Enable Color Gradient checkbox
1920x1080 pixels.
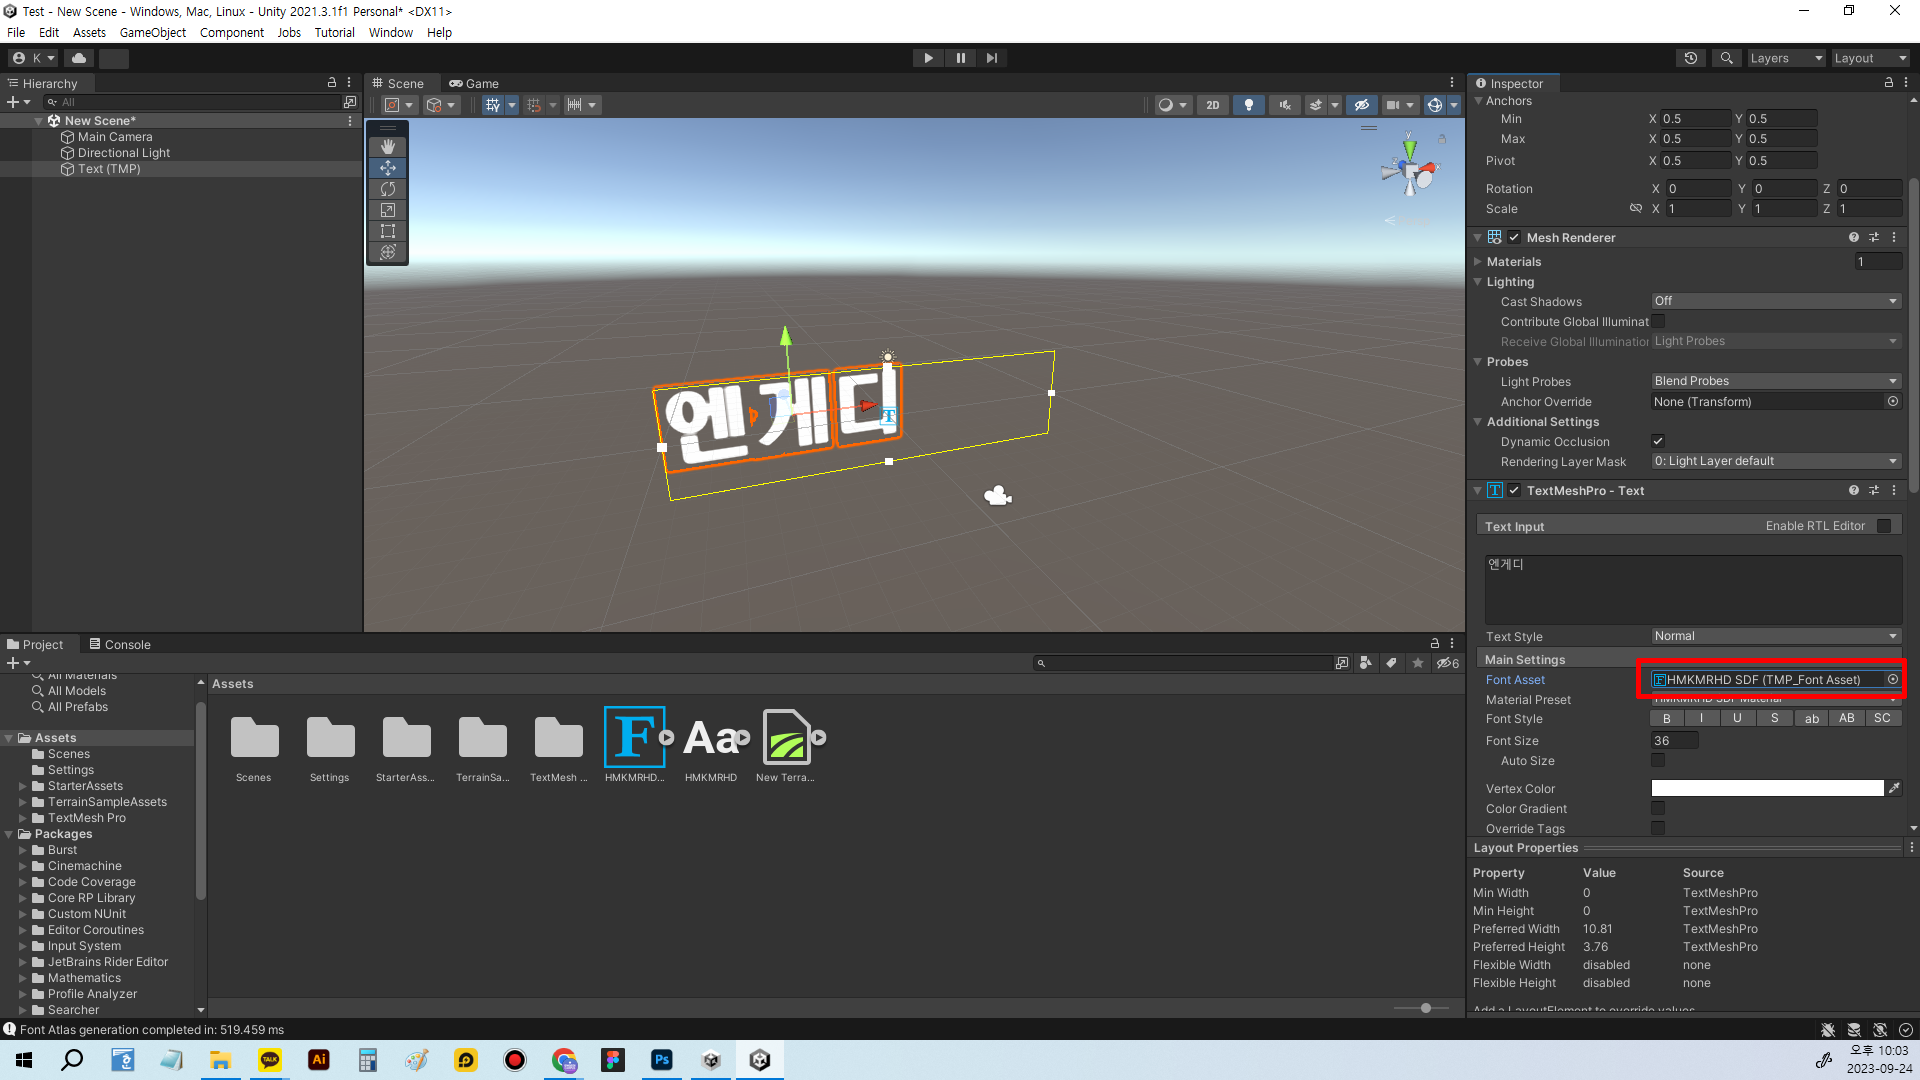point(1658,808)
